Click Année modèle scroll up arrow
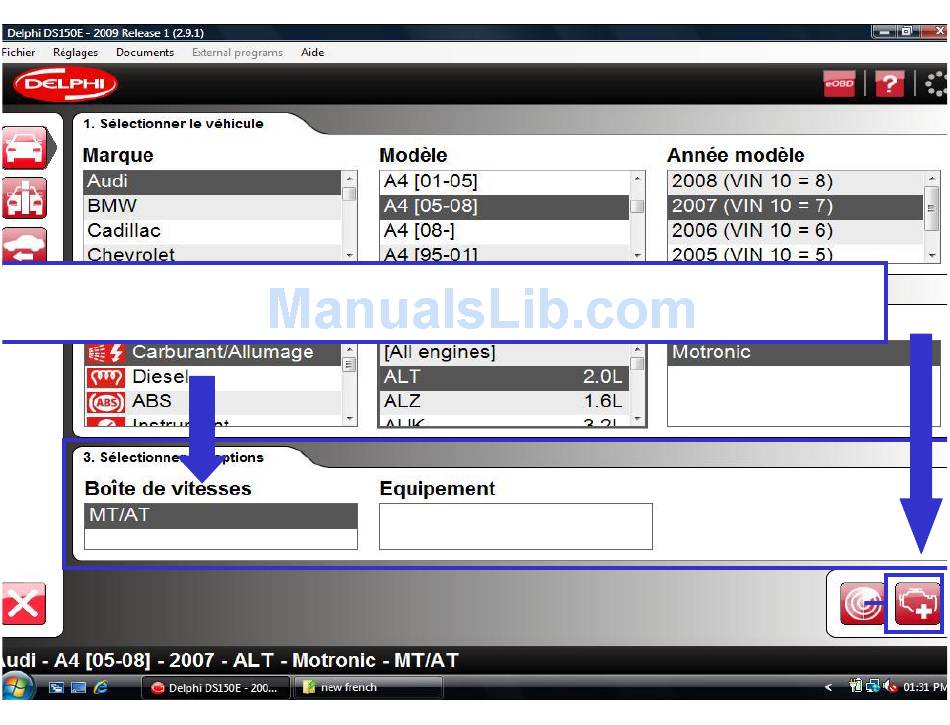The height and width of the screenshot is (725, 950). [932, 178]
